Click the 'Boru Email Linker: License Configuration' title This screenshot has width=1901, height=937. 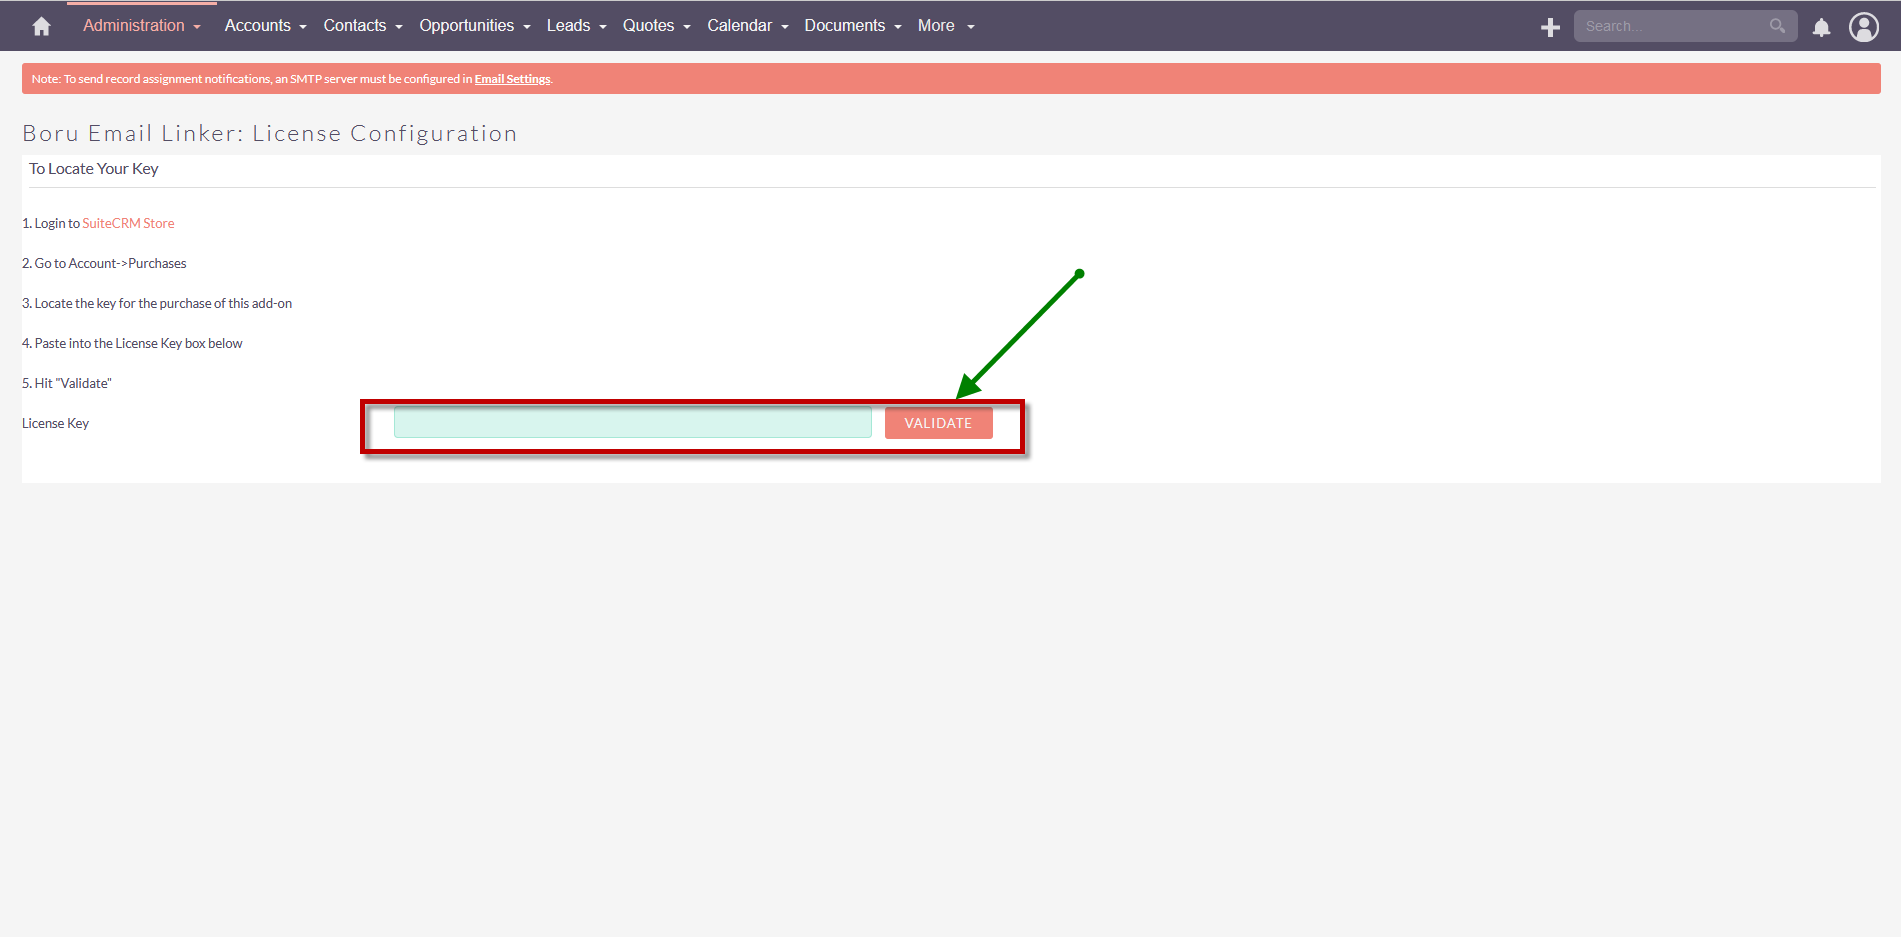pyautogui.click(x=270, y=133)
